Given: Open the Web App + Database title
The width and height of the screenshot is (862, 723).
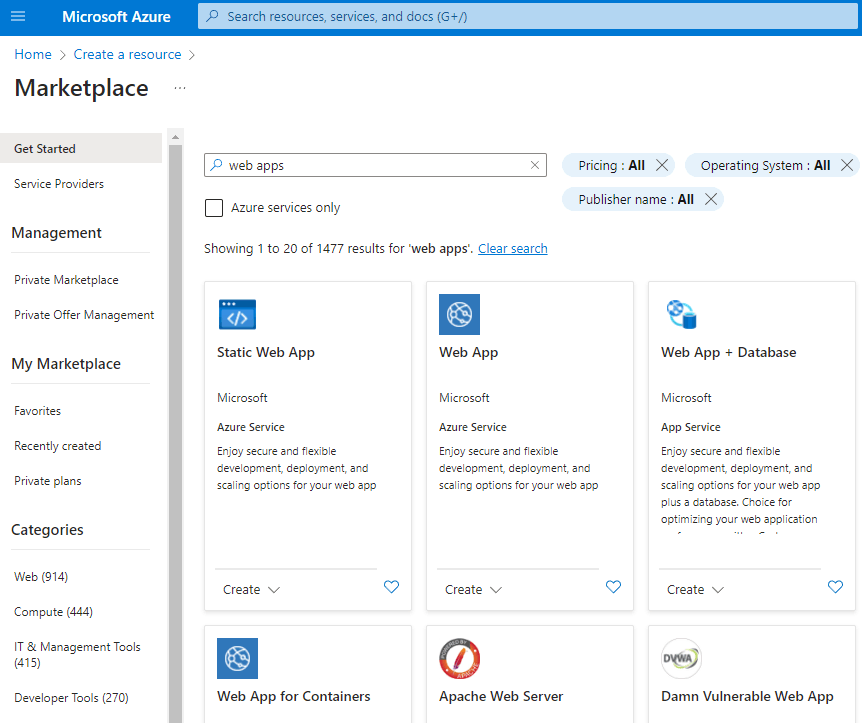Looking at the screenshot, I should click(728, 352).
